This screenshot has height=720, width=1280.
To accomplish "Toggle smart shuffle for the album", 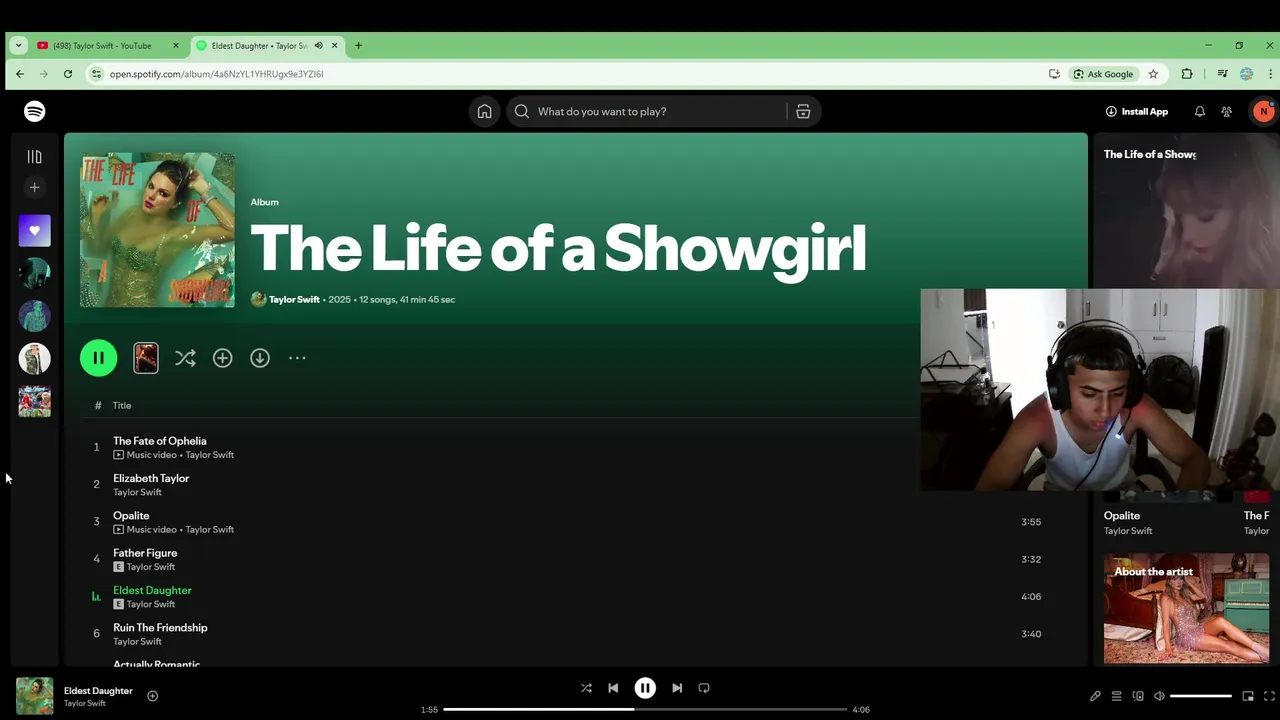I will (x=185, y=358).
